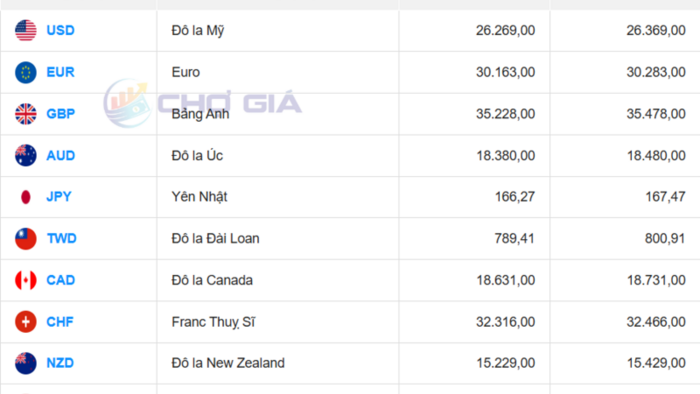Open the USD currency link
Viewport: 700px width, 394px height.
pos(60,30)
